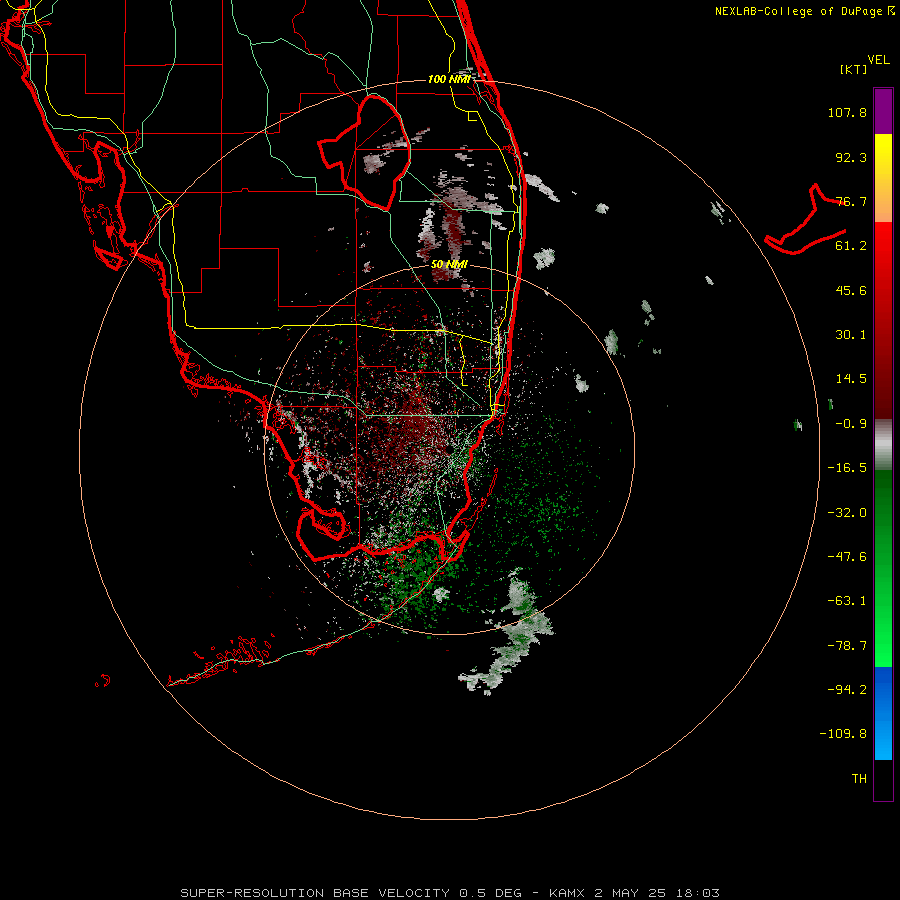This screenshot has height=900, width=900.
Task: Click the VEL legend title
Action: [878, 60]
